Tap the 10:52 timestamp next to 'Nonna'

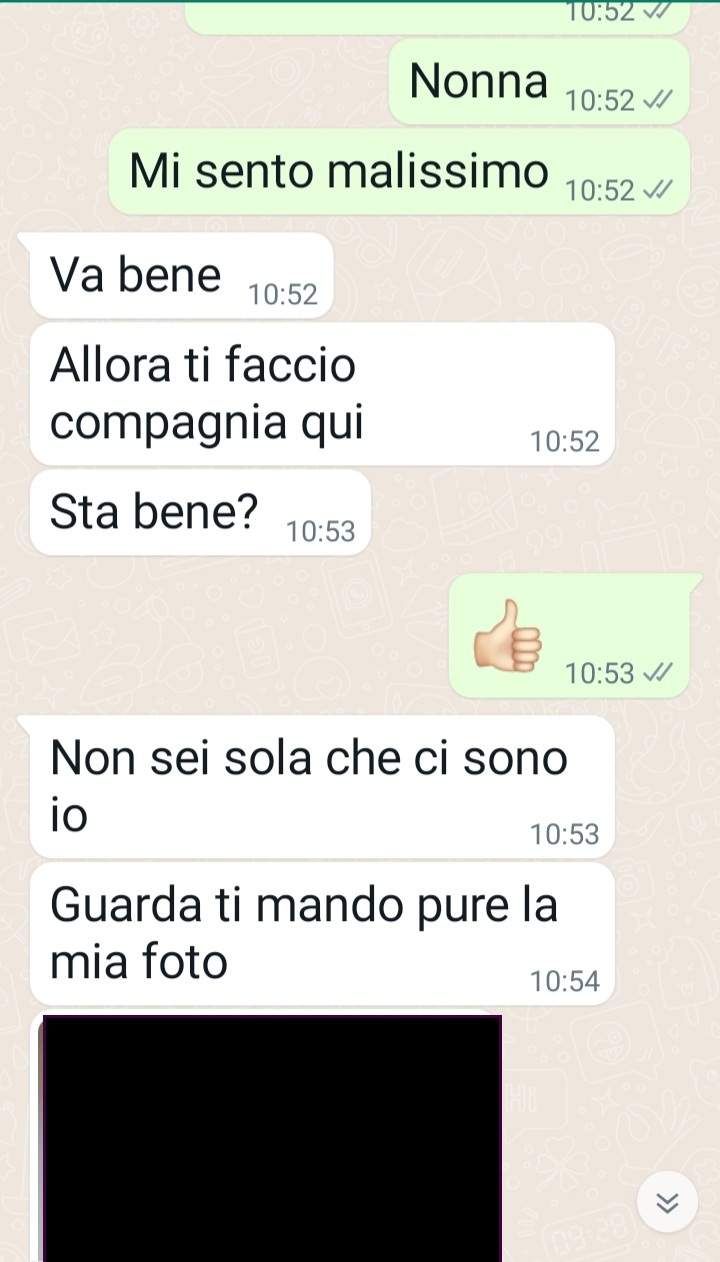tap(600, 101)
